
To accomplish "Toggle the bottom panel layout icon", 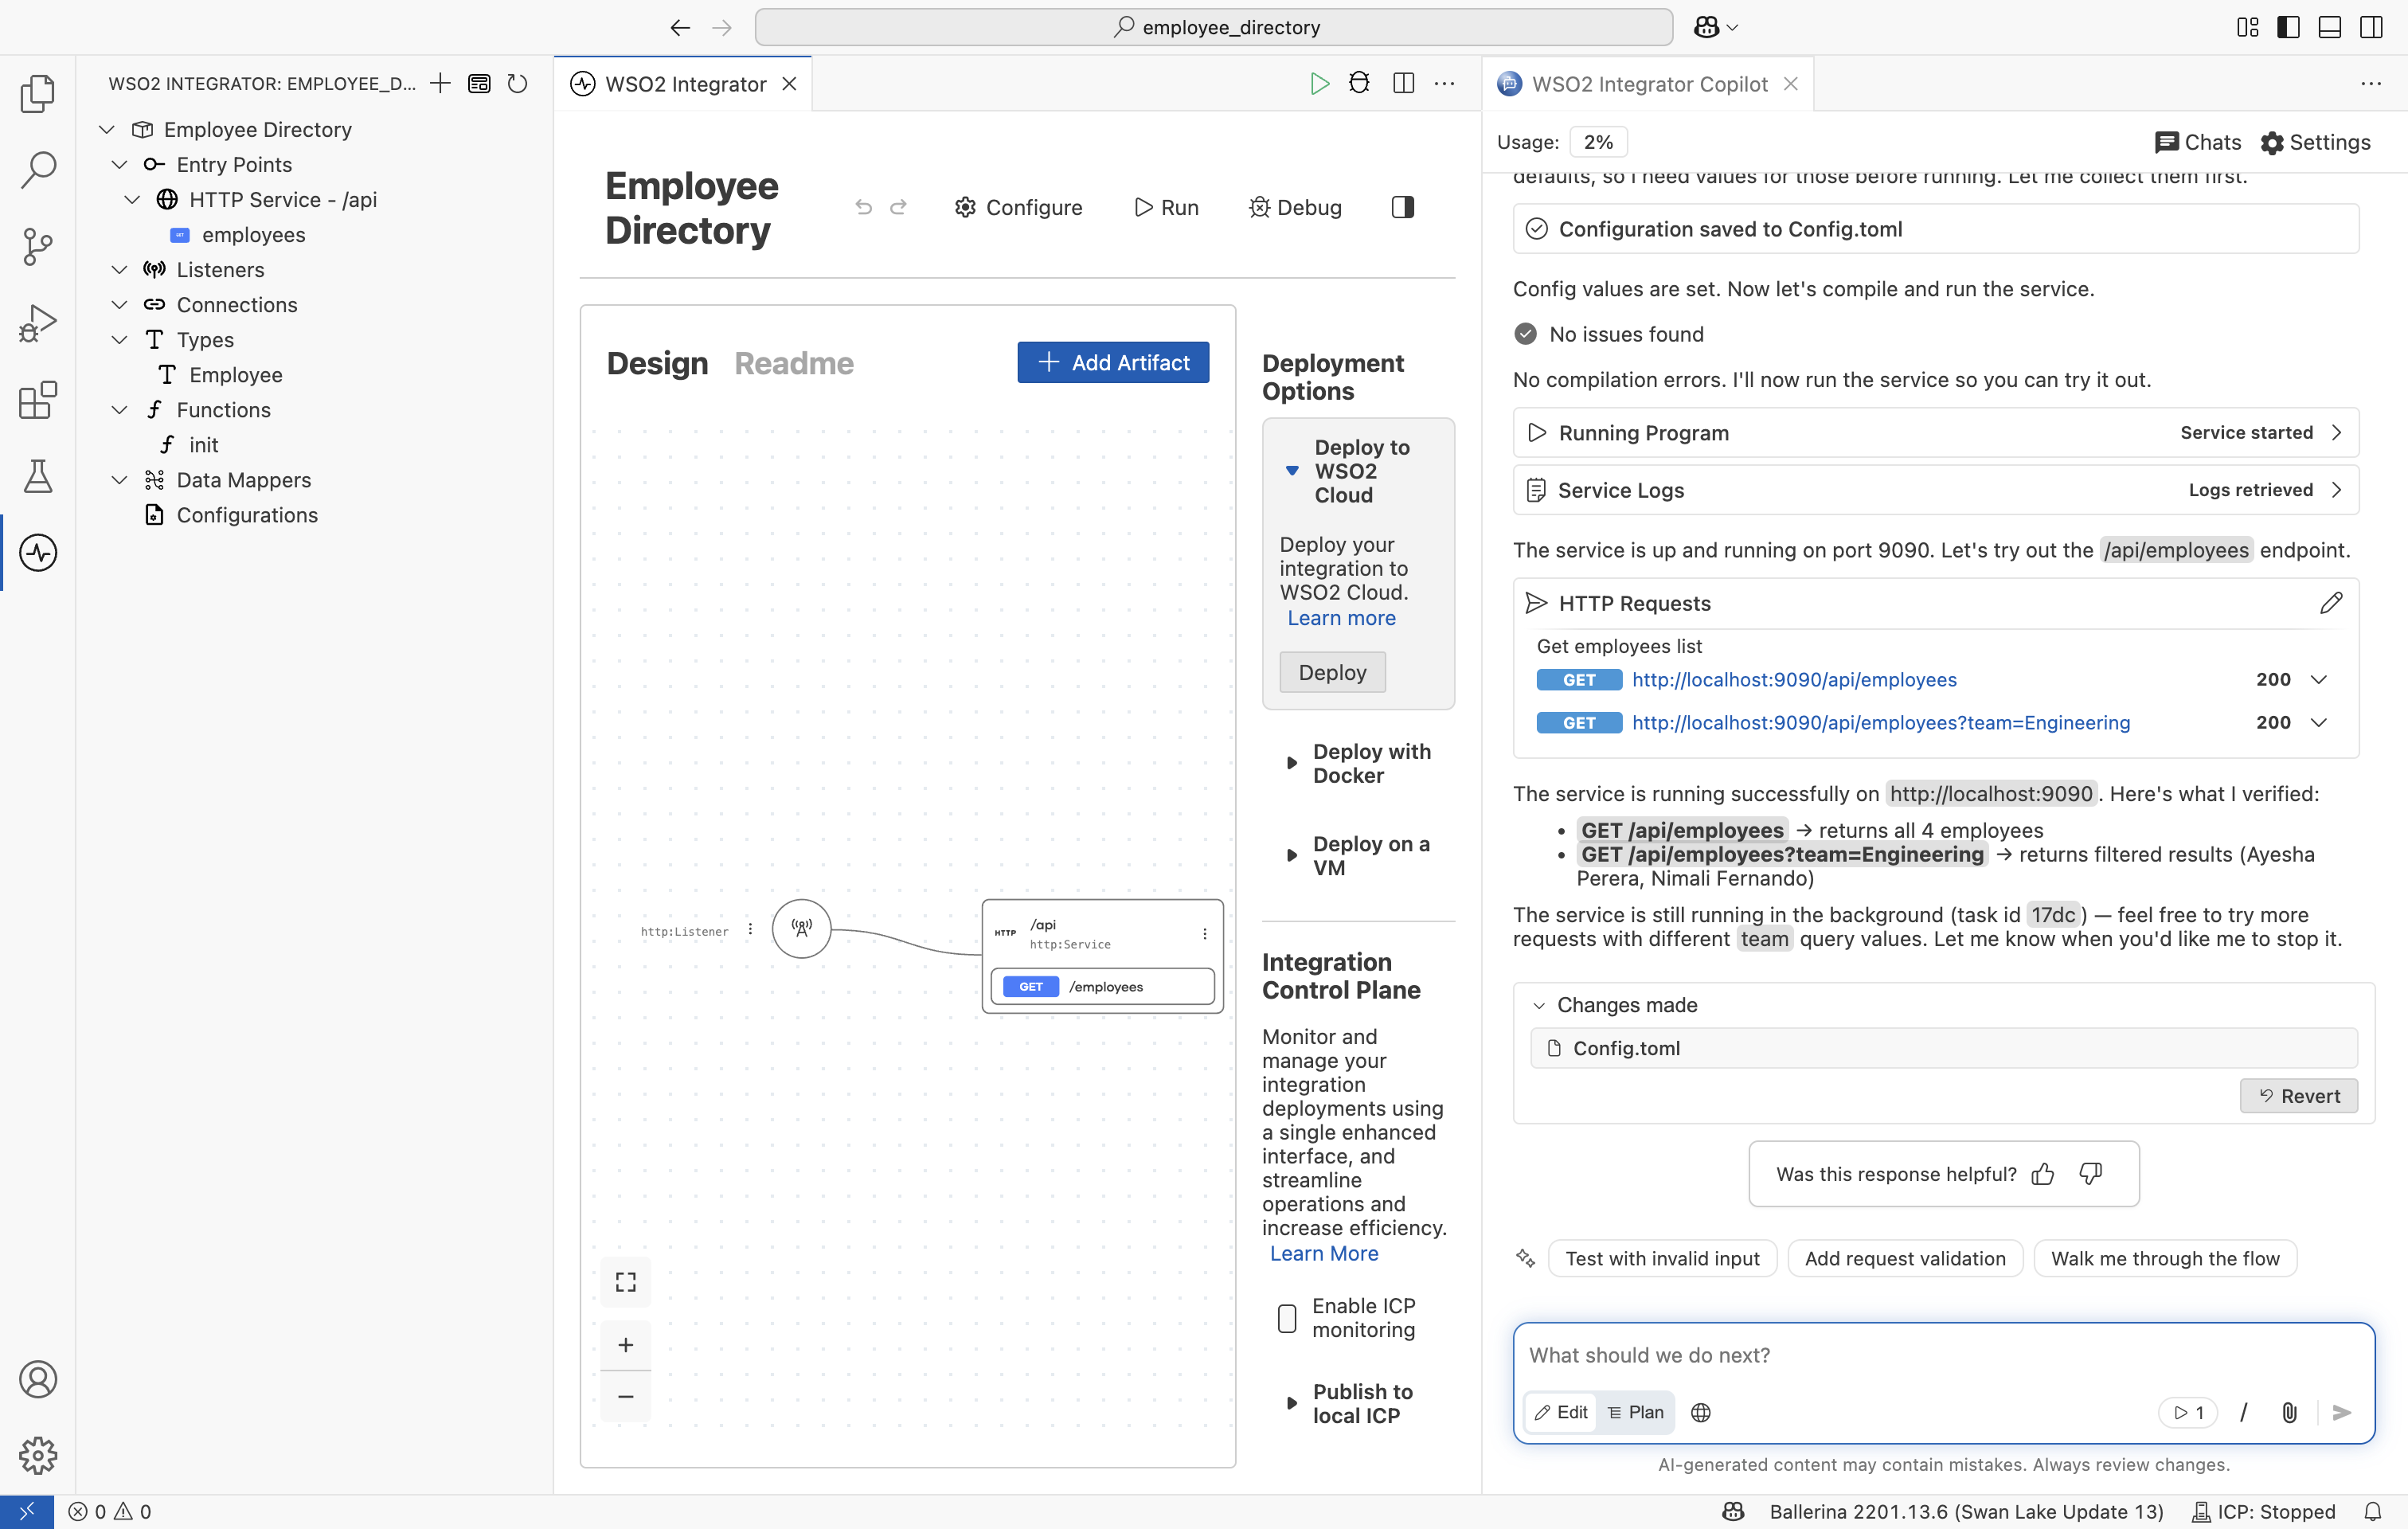I will point(2329,27).
